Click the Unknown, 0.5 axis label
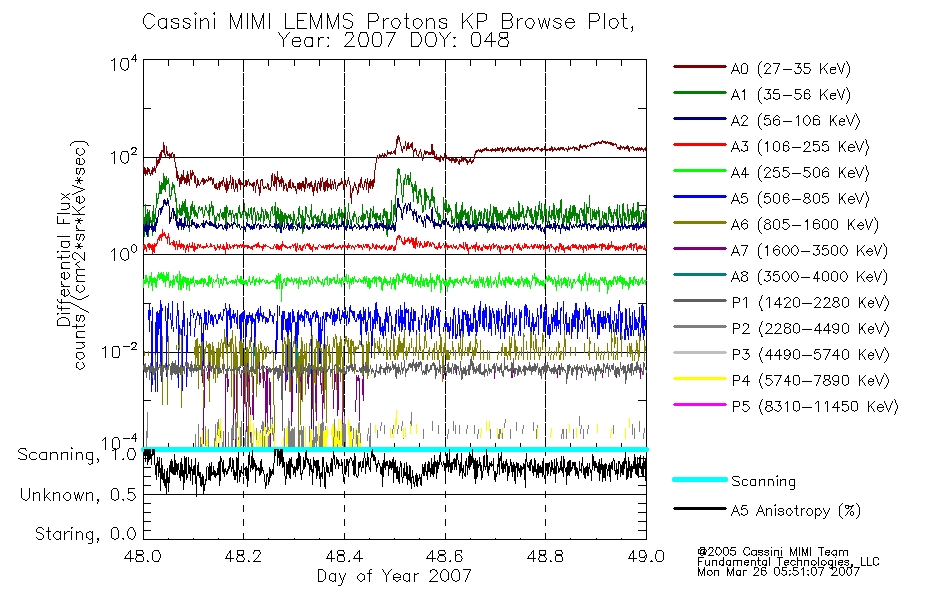The height and width of the screenshot is (600, 950). (x=79, y=495)
